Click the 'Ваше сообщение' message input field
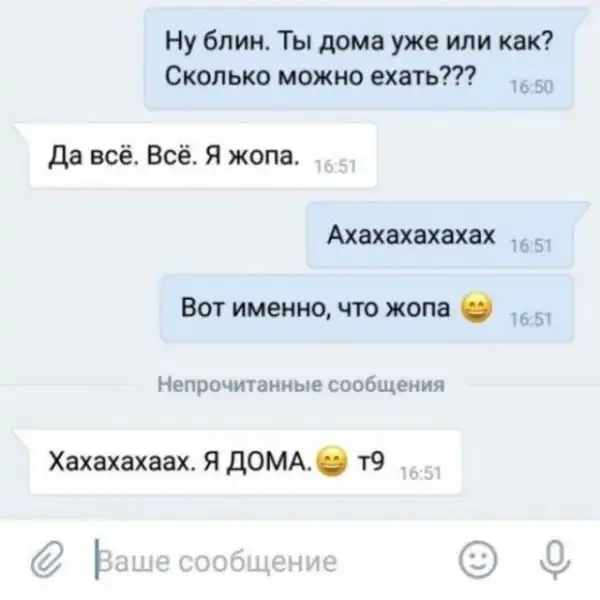Viewport: 600px width, 600px height. point(268,560)
